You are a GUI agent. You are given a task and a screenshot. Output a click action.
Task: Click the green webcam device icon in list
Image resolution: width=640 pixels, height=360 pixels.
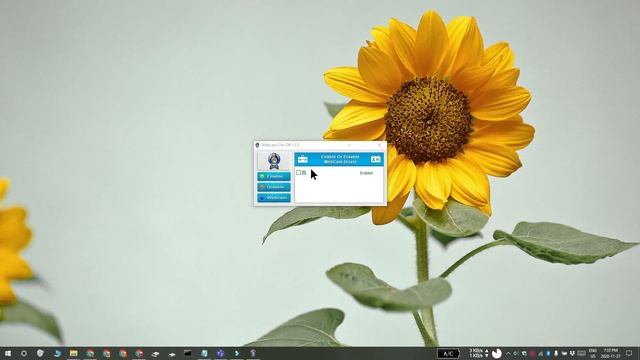pos(304,173)
